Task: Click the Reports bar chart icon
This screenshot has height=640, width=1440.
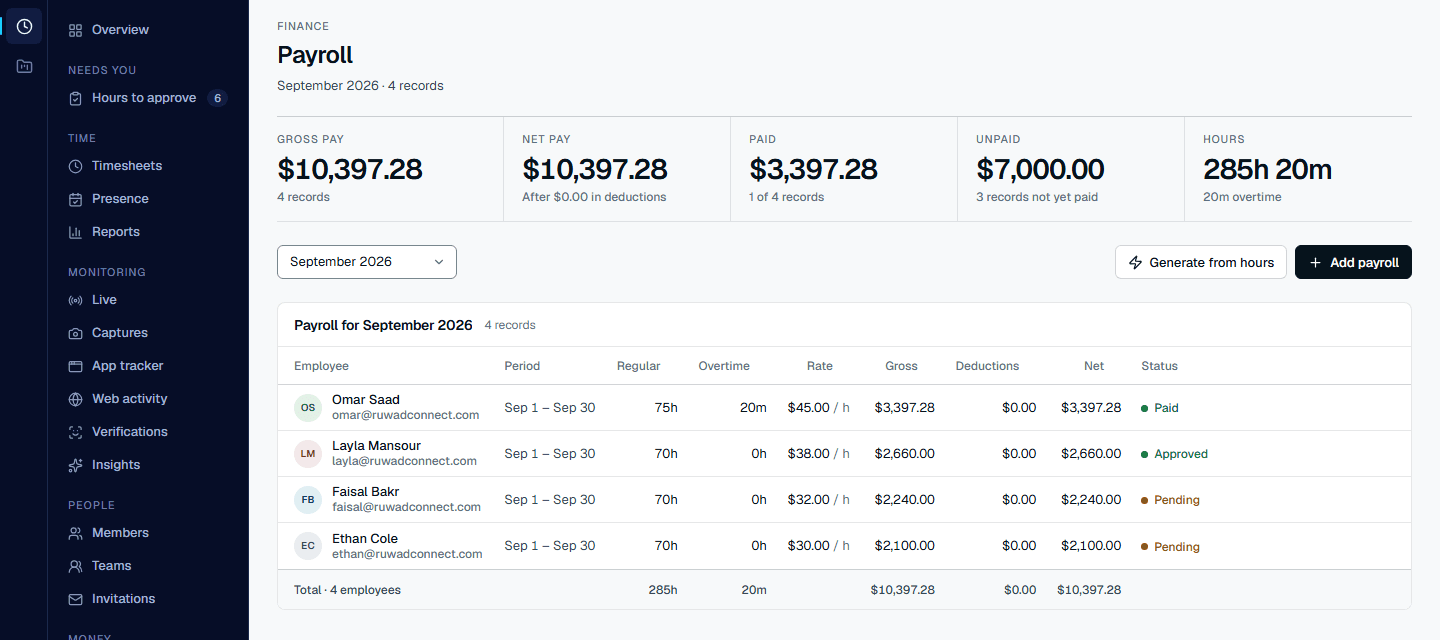Action: pos(75,232)
